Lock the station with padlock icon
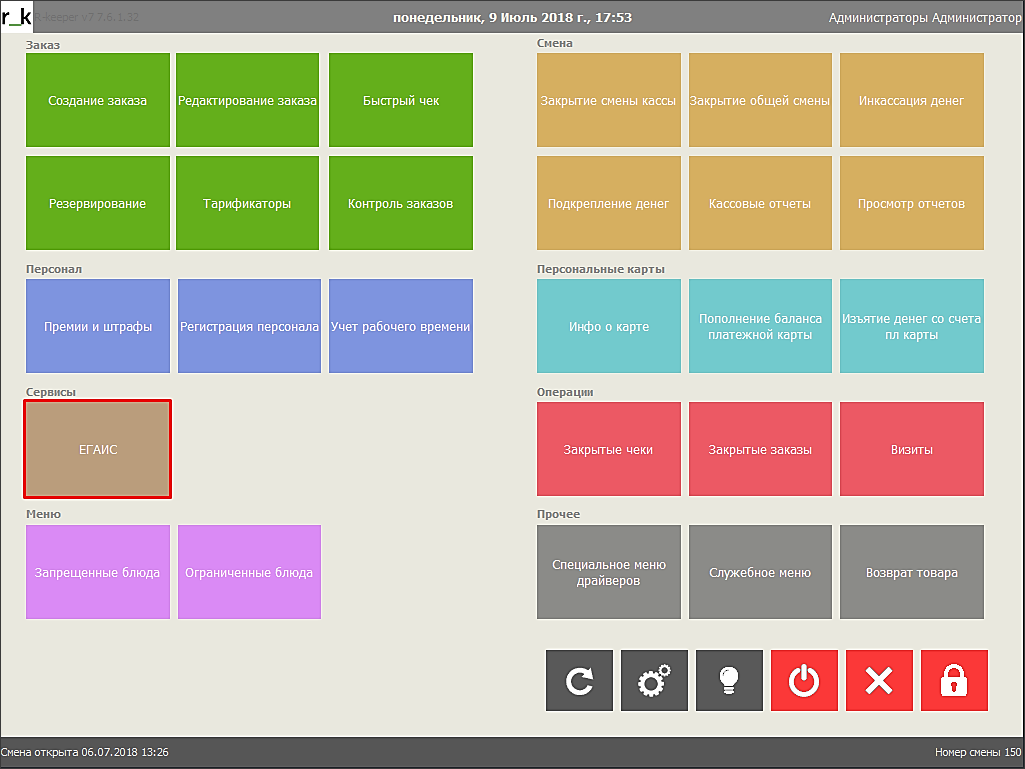The height and width of the screenshot is (769, 1025). (x=954, y=681)
